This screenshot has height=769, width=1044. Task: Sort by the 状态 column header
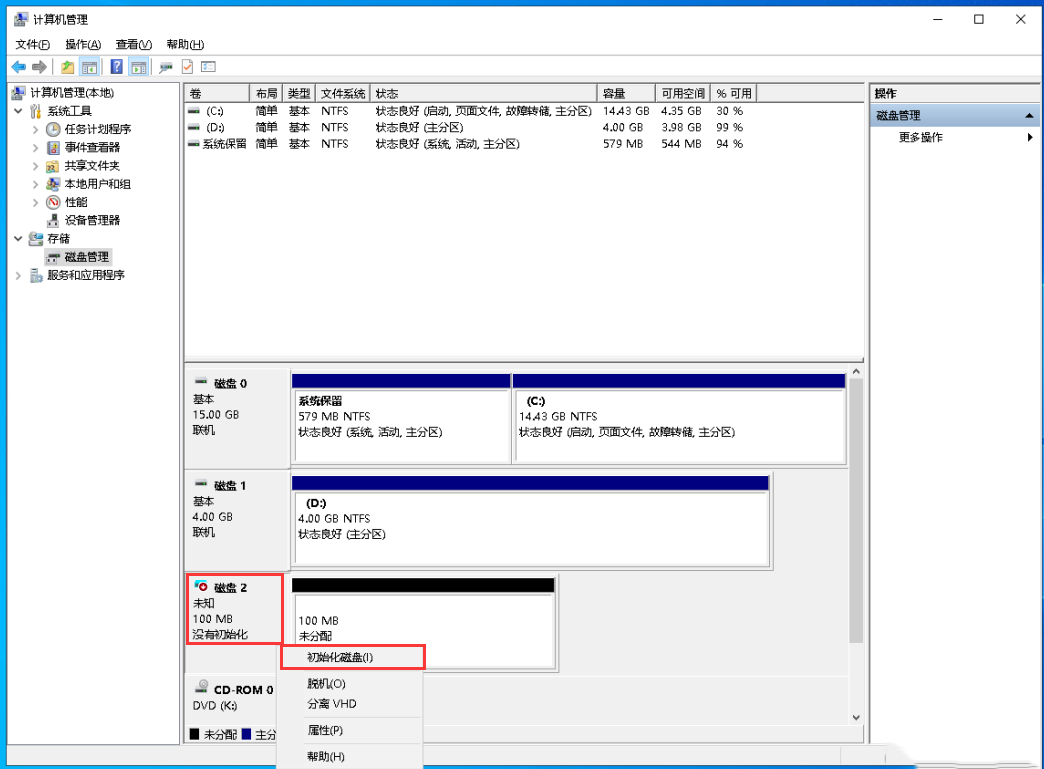click(483, 93)
